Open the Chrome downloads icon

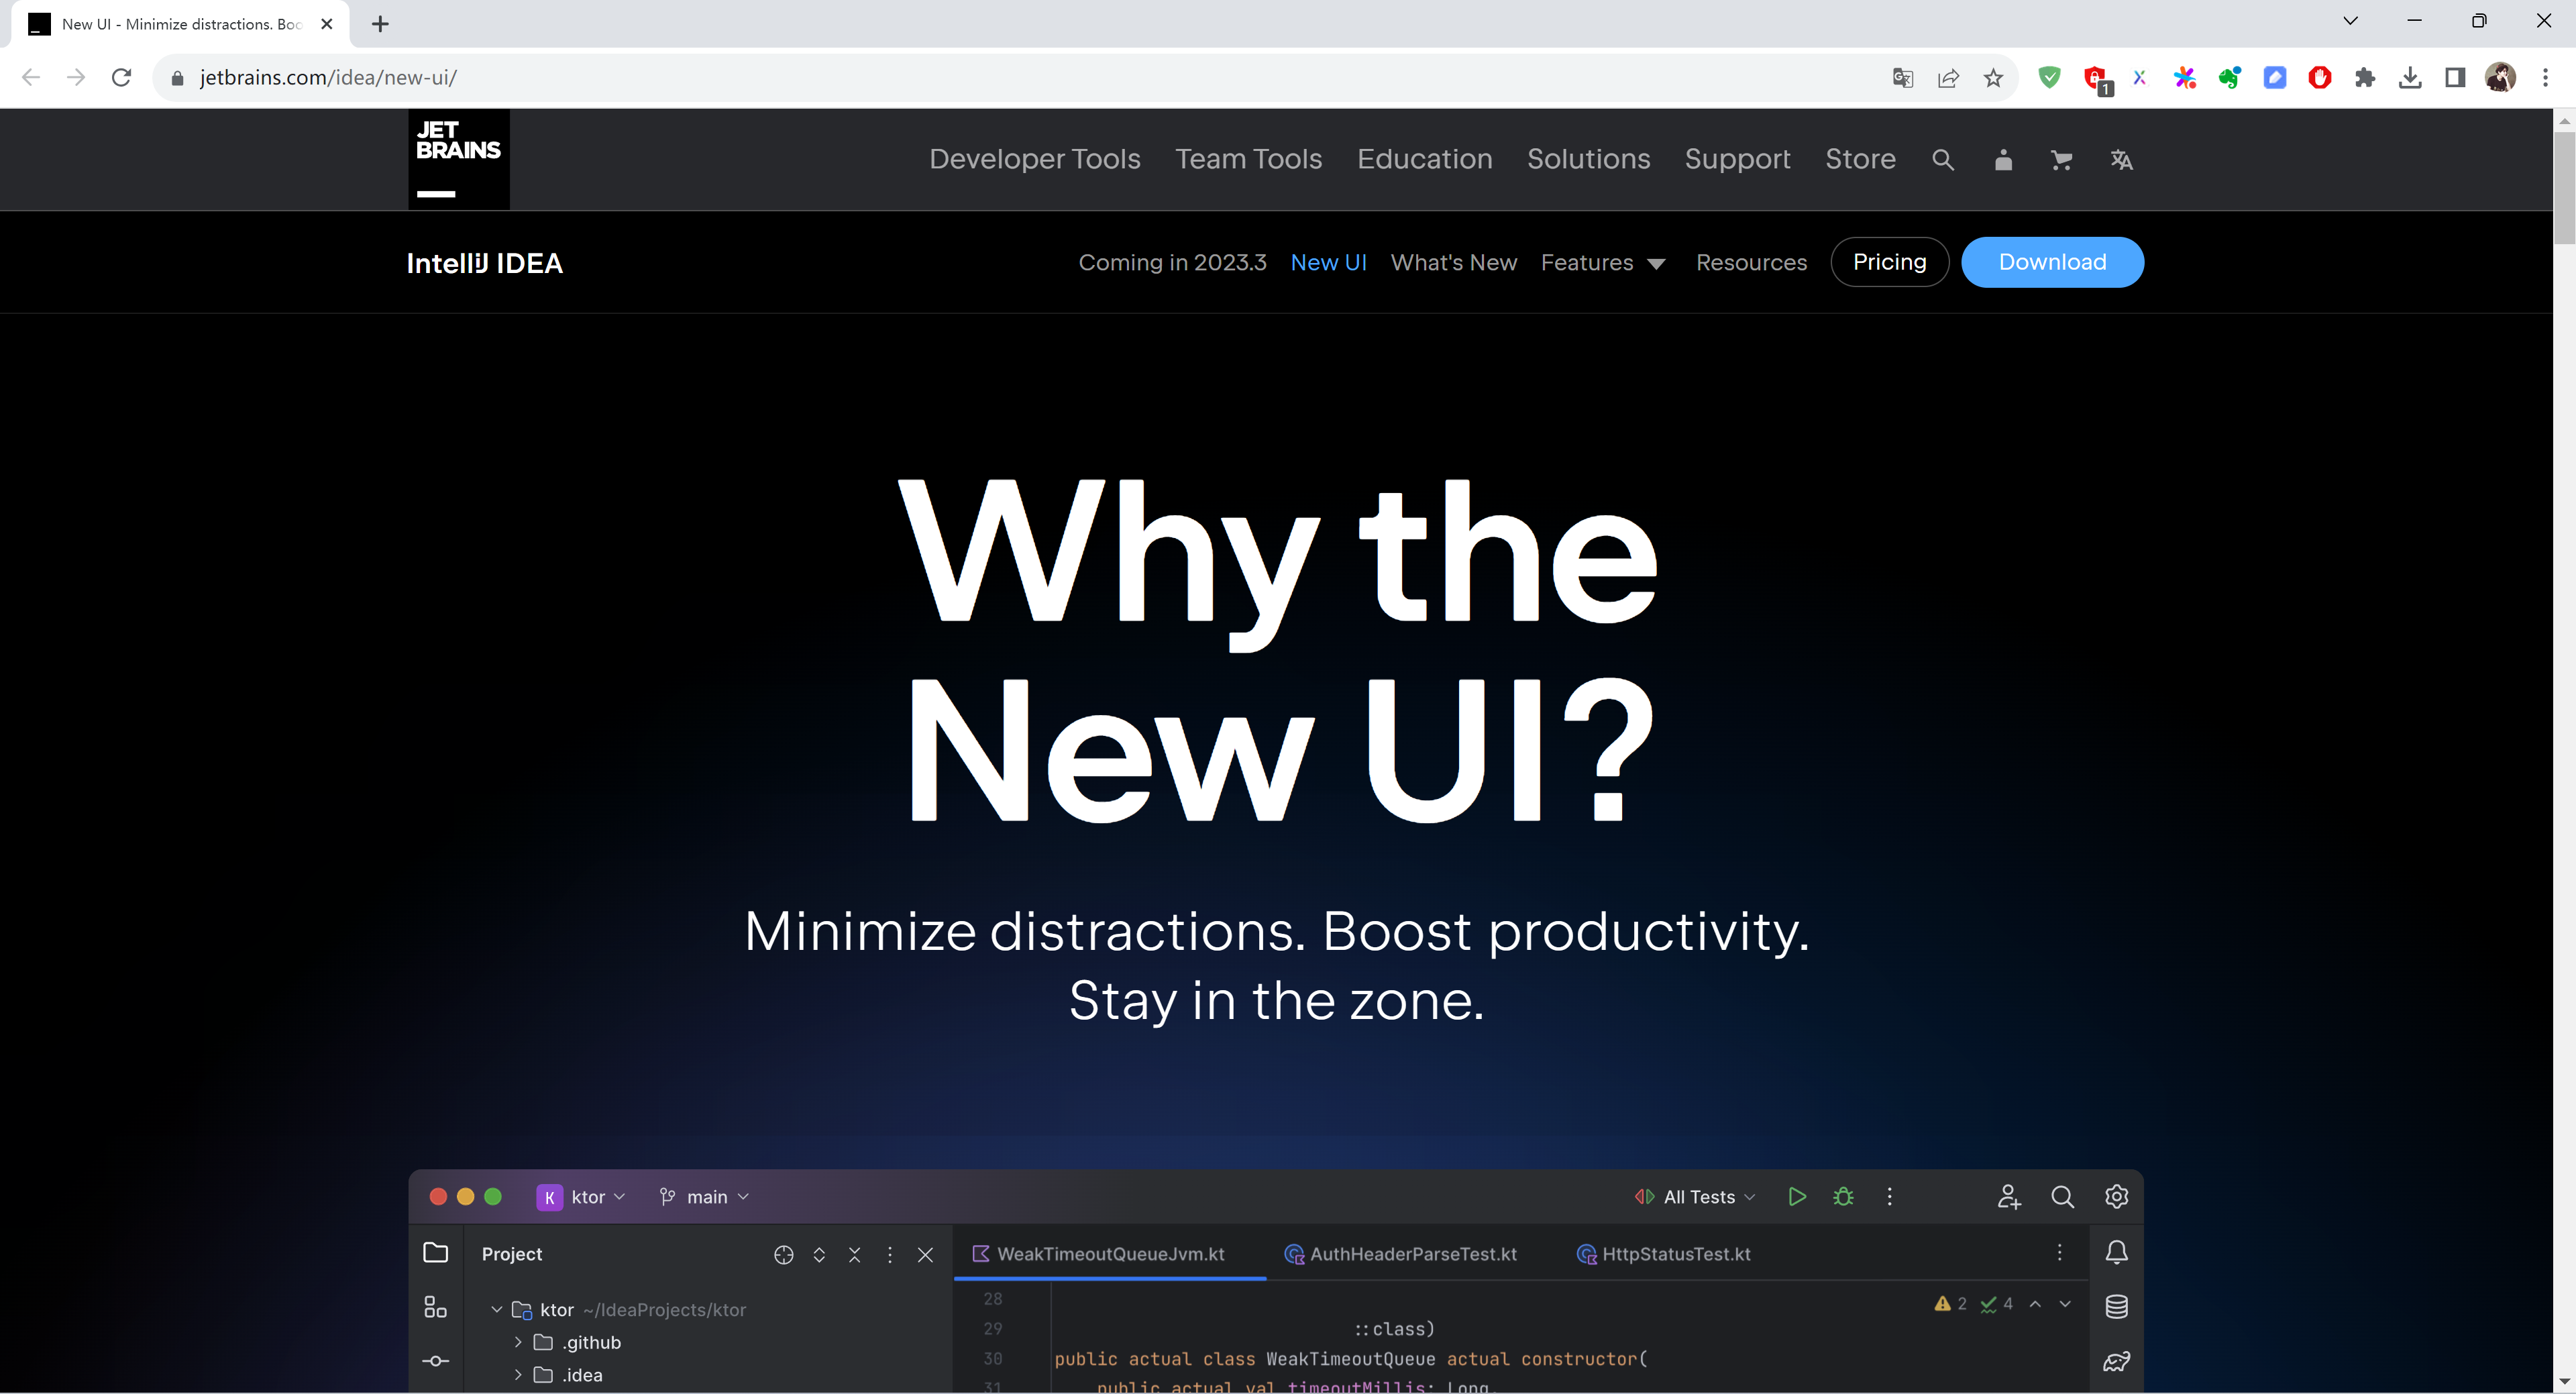tap(2410, 78)
